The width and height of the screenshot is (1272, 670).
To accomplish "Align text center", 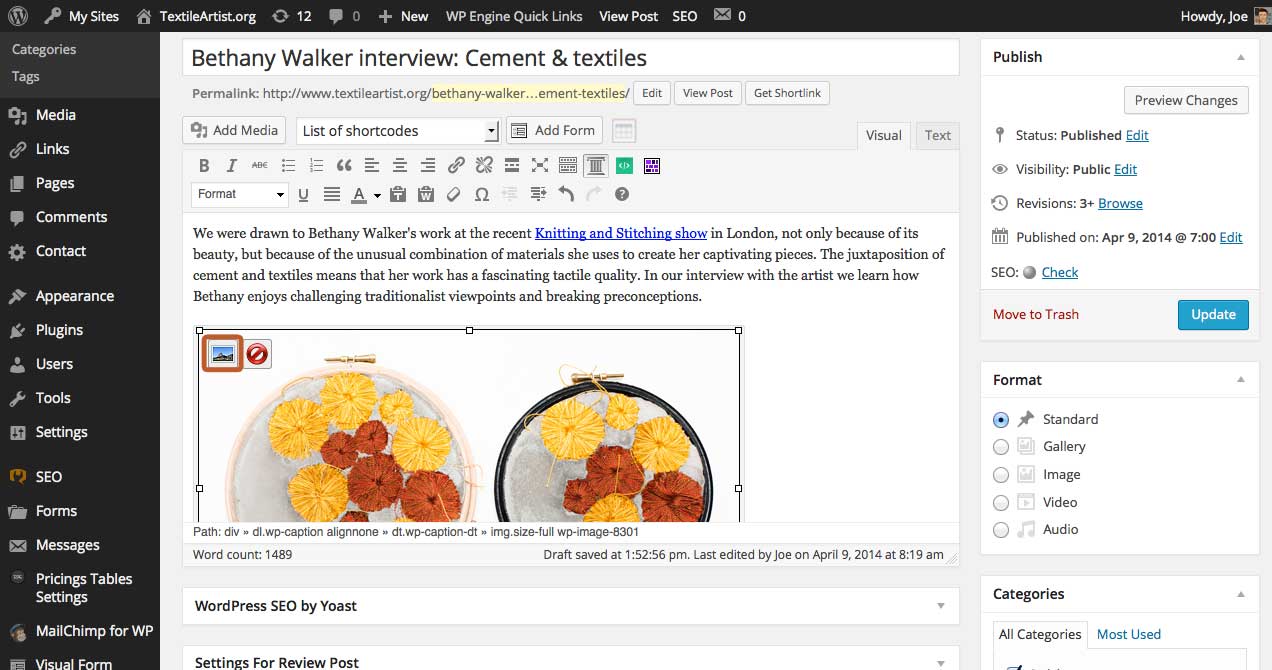I will [400, 166].
